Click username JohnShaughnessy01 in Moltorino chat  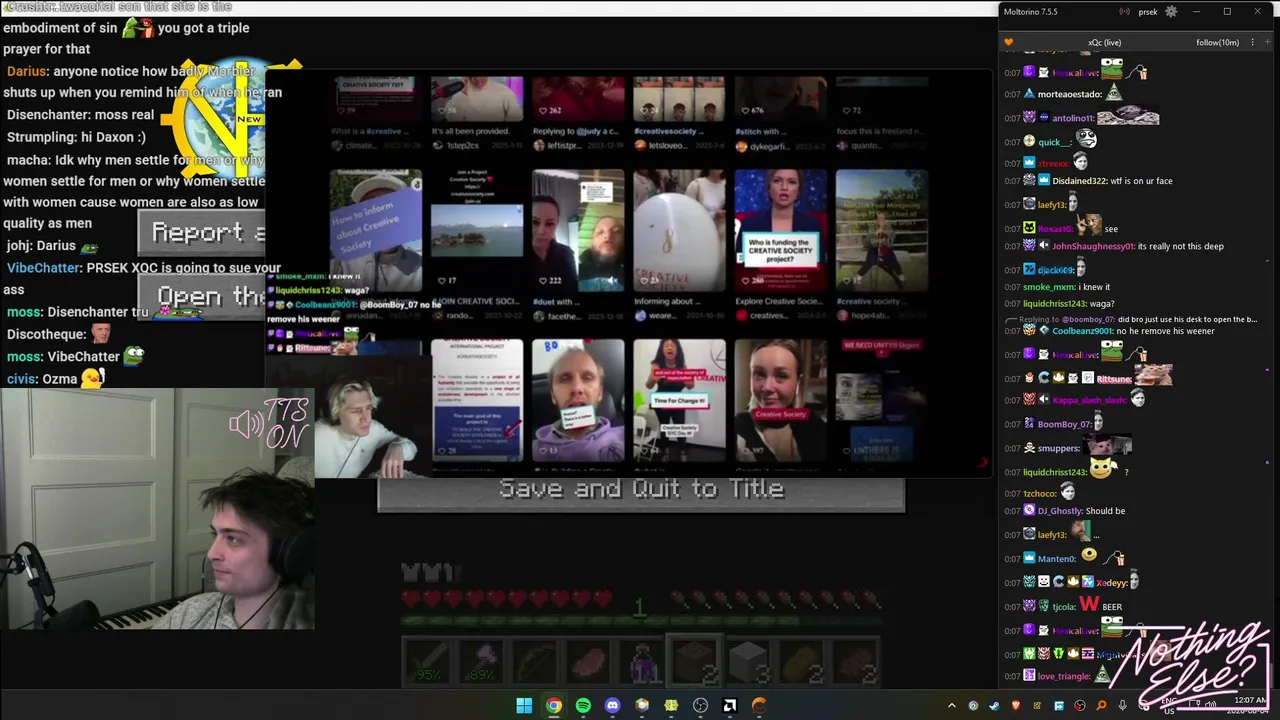(1093, 246)
